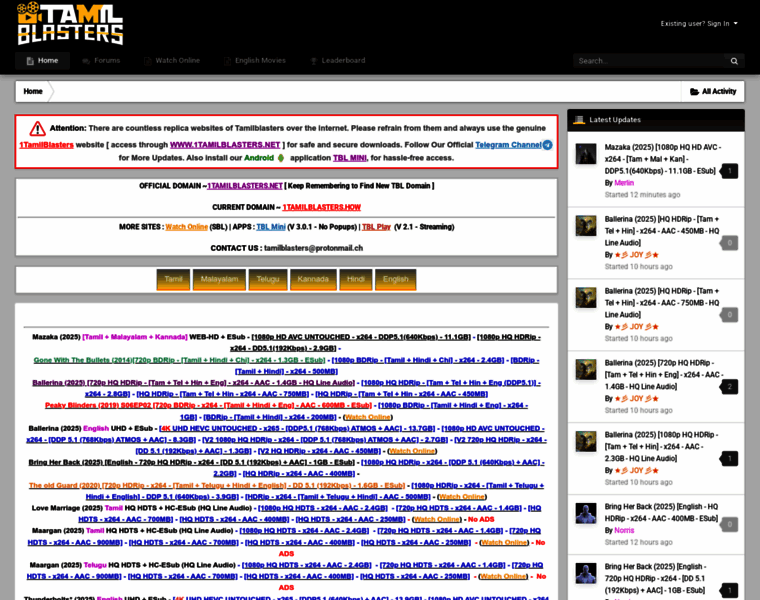Open the English Movies tab

255,61
